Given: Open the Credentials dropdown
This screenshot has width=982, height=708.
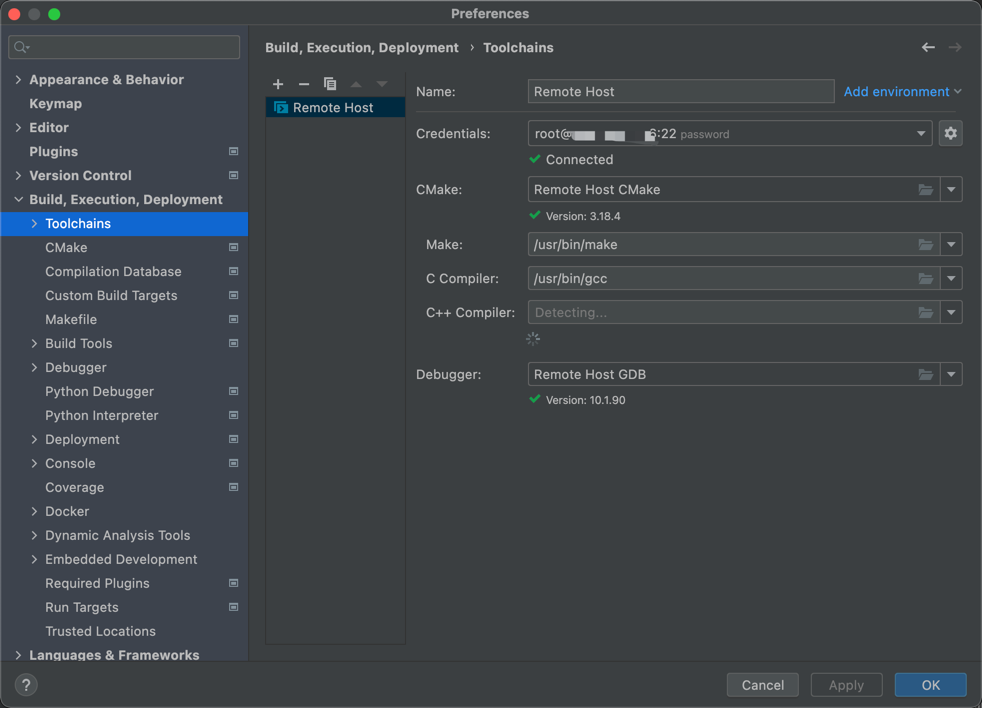Looking at the screenshot, I should [x=921, y=134].
